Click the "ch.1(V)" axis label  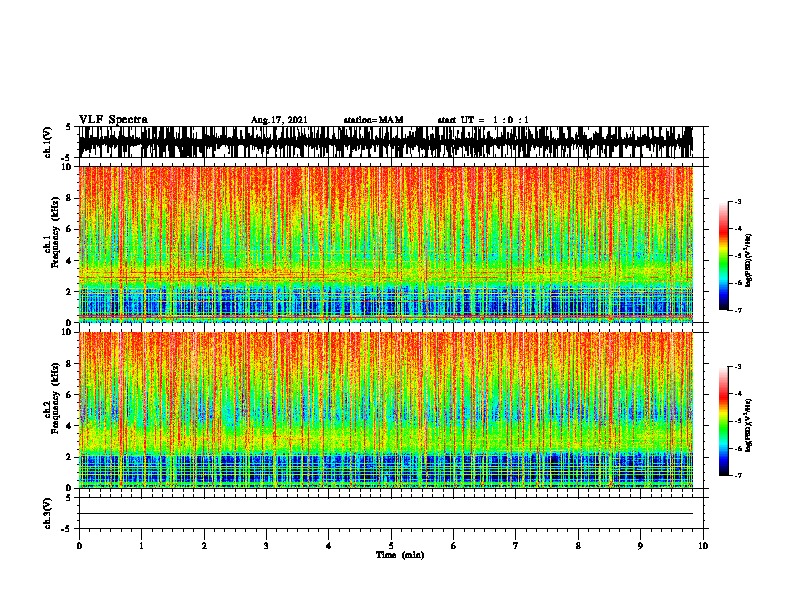click(x=47, y=142)
